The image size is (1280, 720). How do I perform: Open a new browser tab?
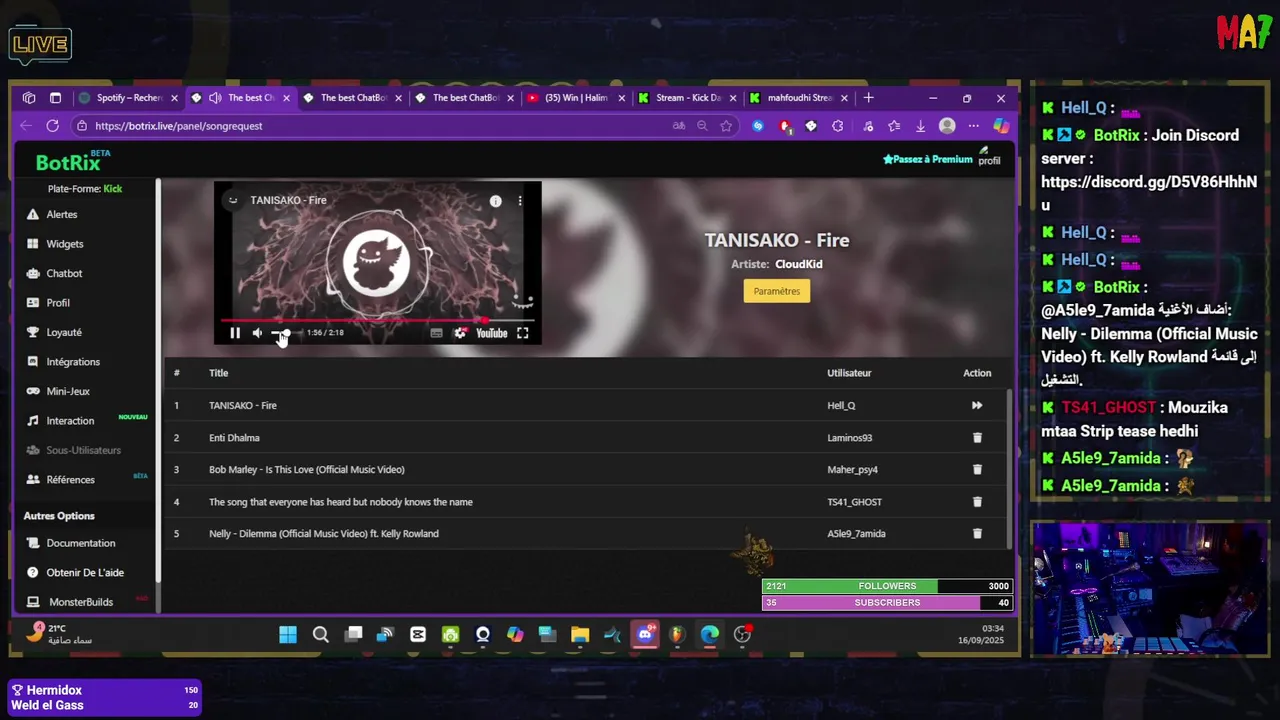[x=868, y=98]
